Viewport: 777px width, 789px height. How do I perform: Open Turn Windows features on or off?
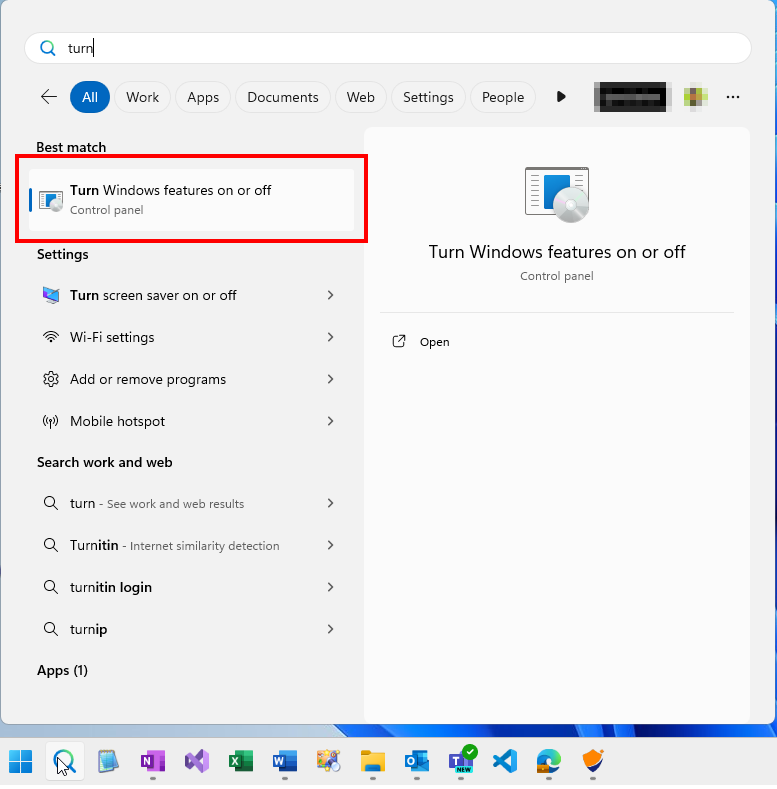(191, 199)
